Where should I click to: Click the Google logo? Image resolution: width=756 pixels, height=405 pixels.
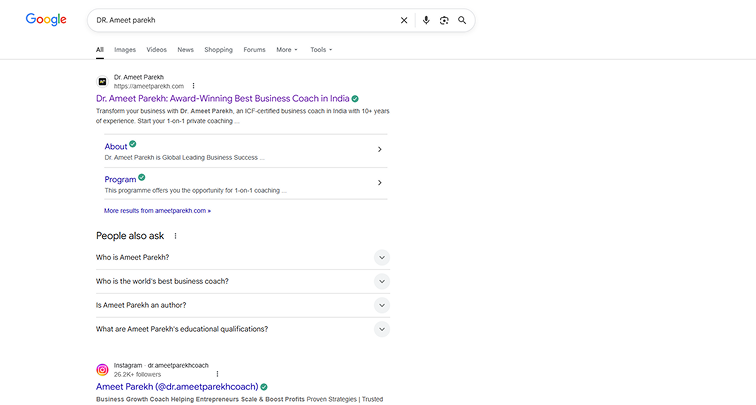tap(46, 20)
